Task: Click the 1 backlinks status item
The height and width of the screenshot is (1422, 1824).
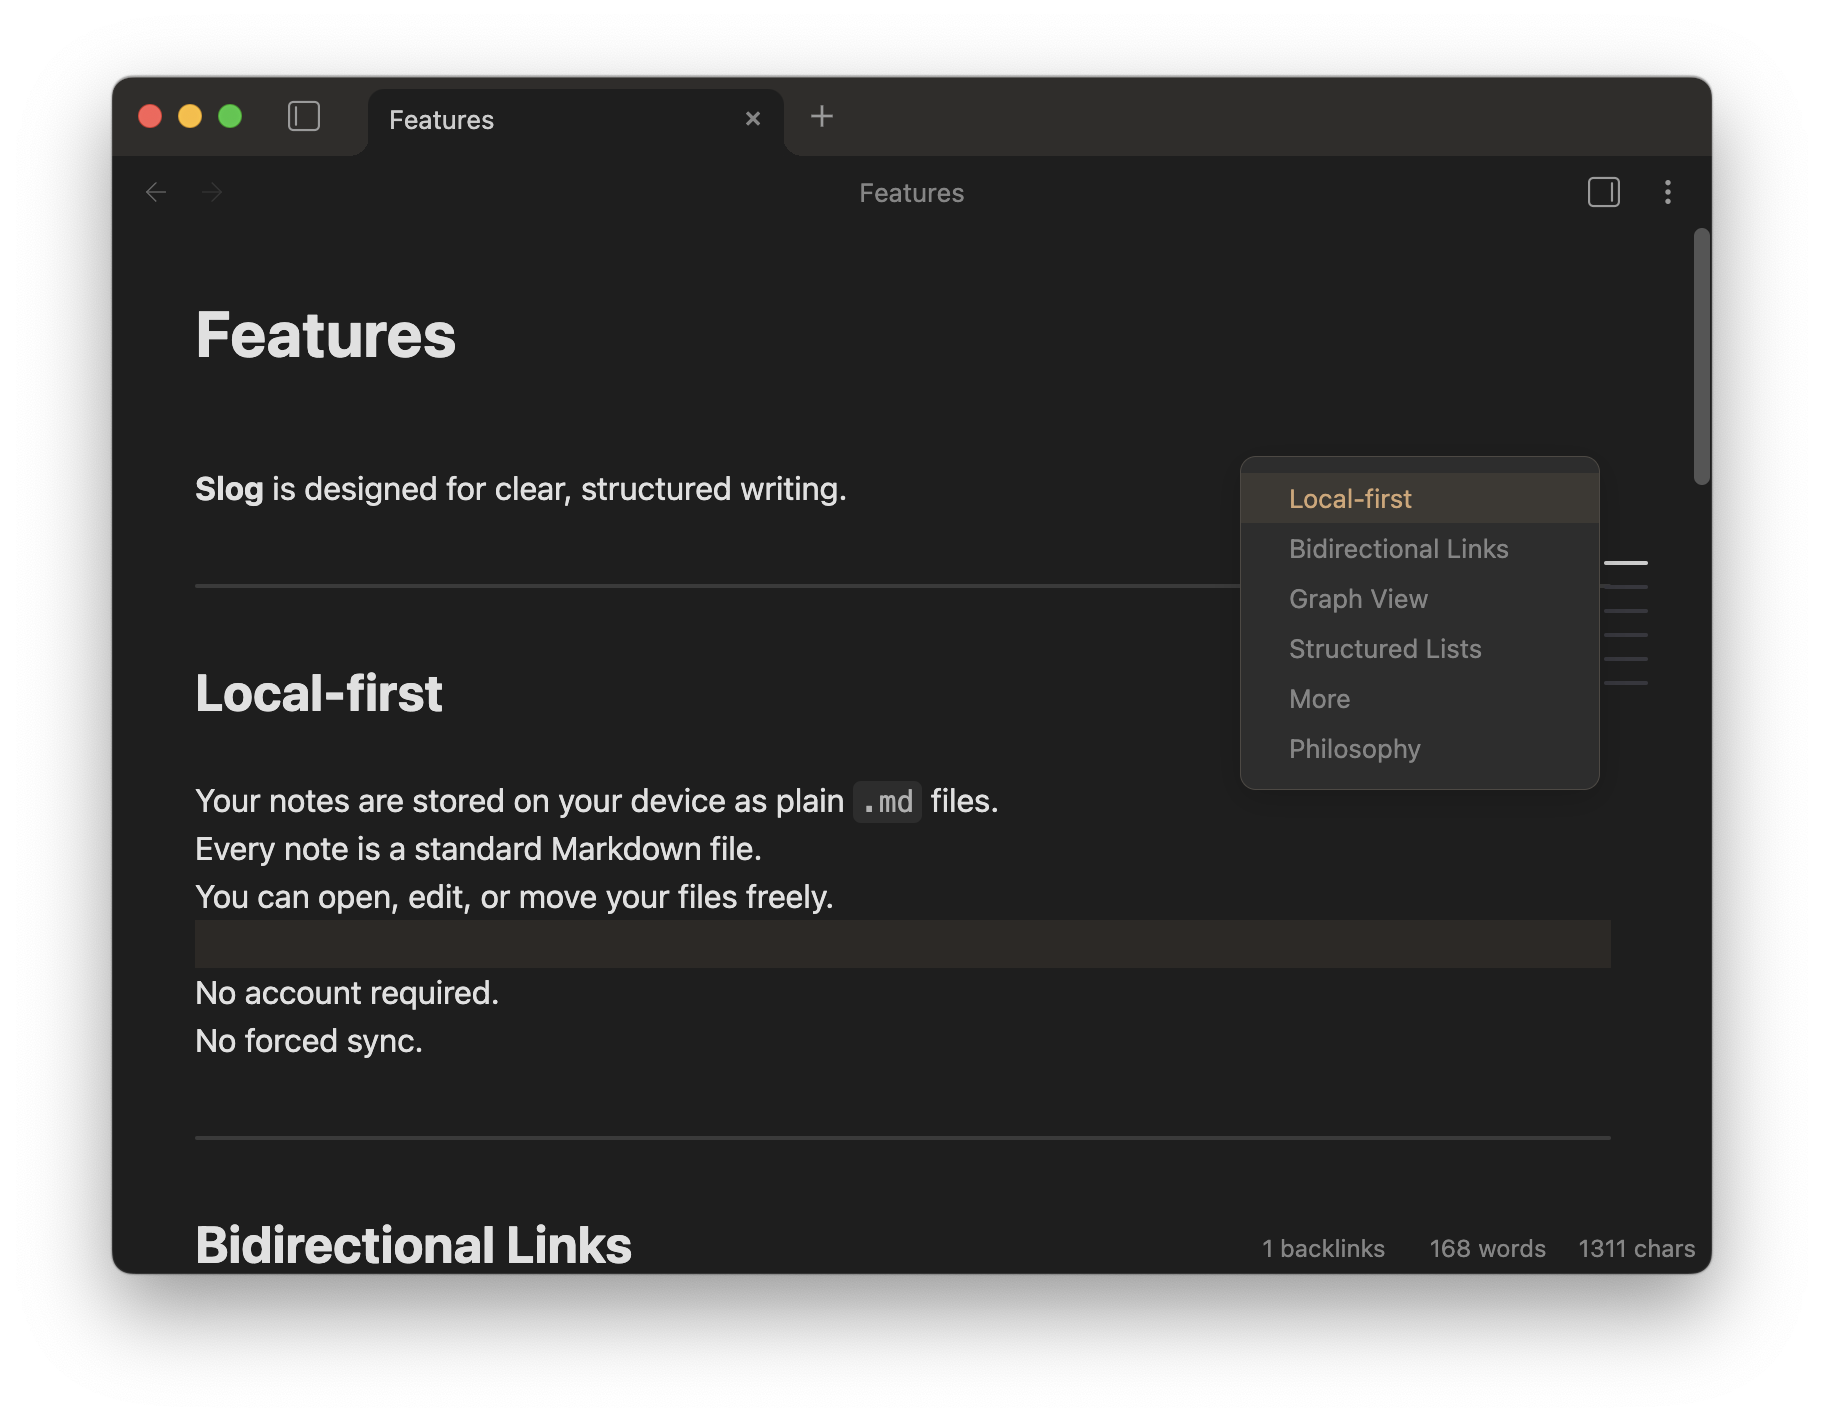Action: pos(1323,1249)
